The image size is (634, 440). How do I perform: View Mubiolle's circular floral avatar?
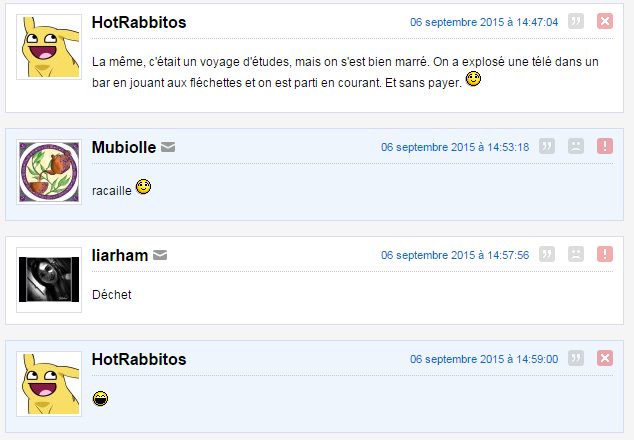tap(49, 172)
